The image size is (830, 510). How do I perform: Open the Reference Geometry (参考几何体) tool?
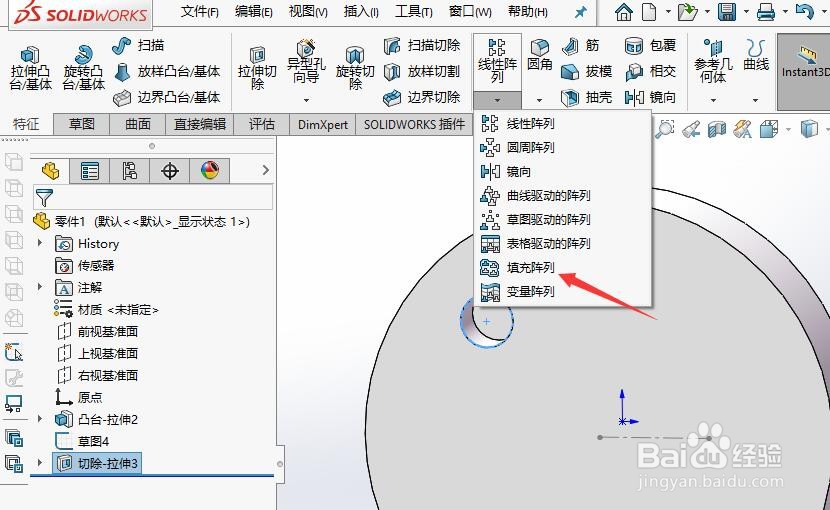tap(713, 61)
